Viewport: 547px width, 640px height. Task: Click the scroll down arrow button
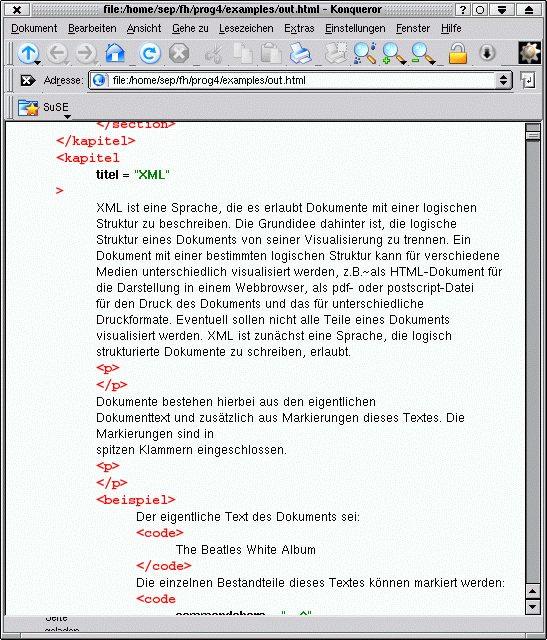[532, 606]
